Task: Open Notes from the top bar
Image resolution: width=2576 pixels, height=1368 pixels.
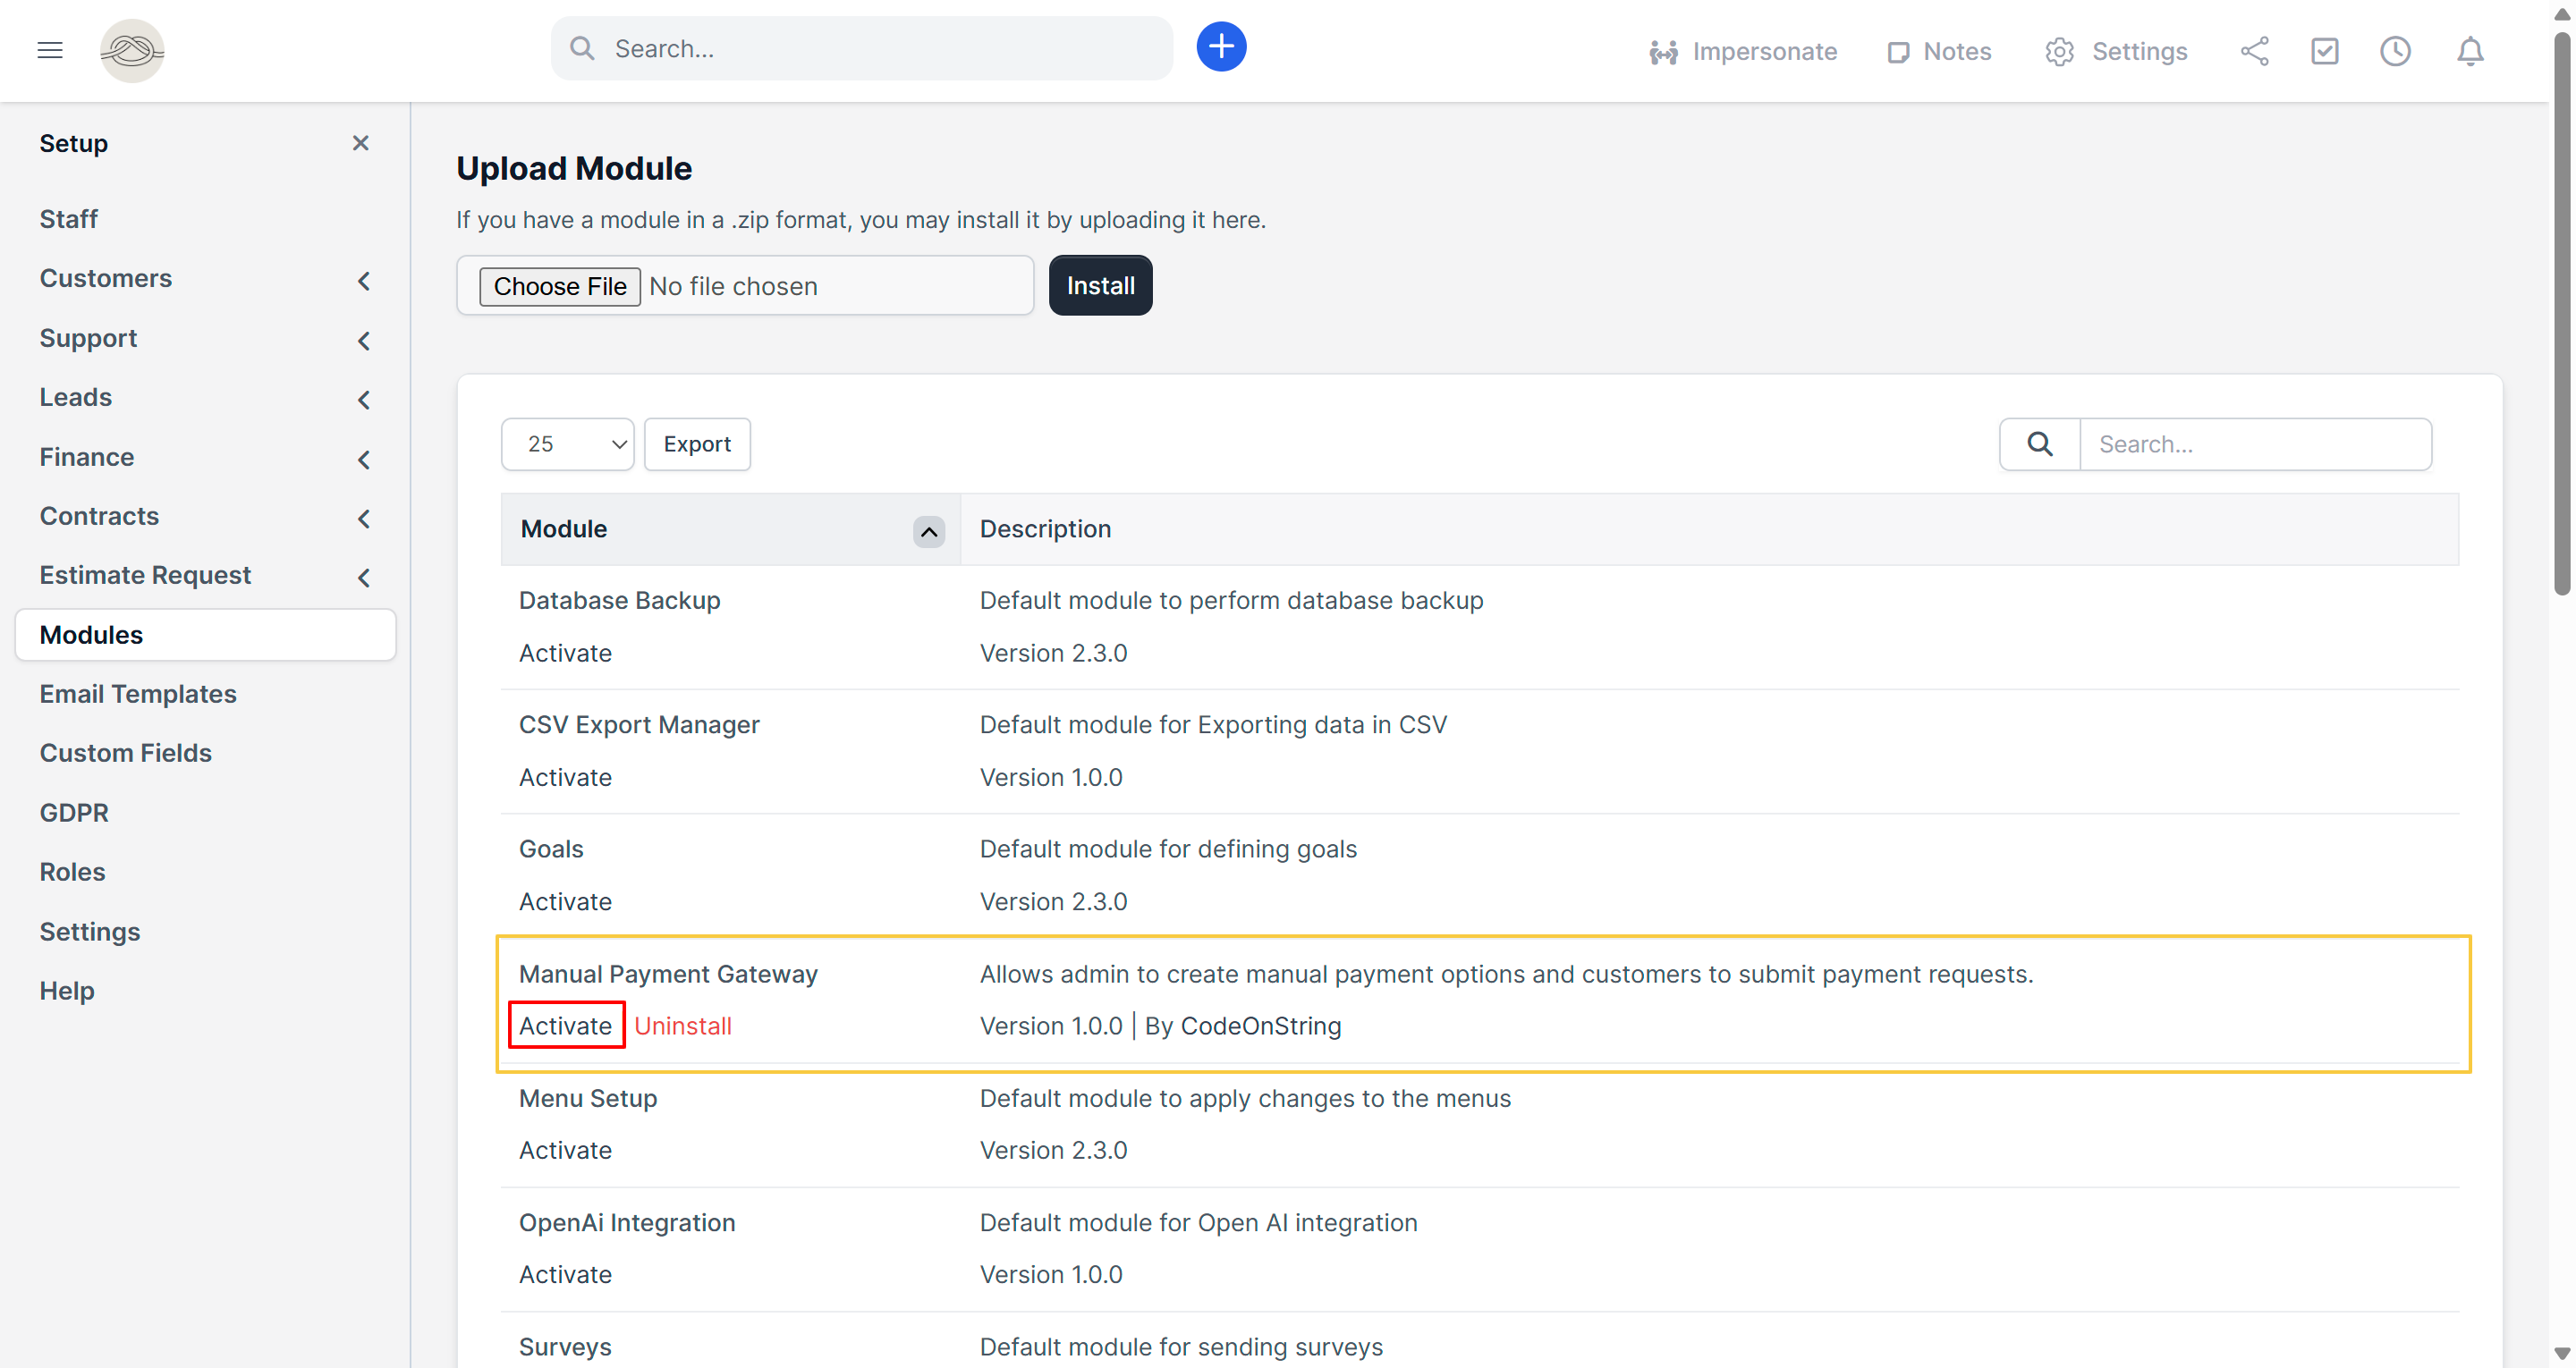Action: tap(1939, 51)
